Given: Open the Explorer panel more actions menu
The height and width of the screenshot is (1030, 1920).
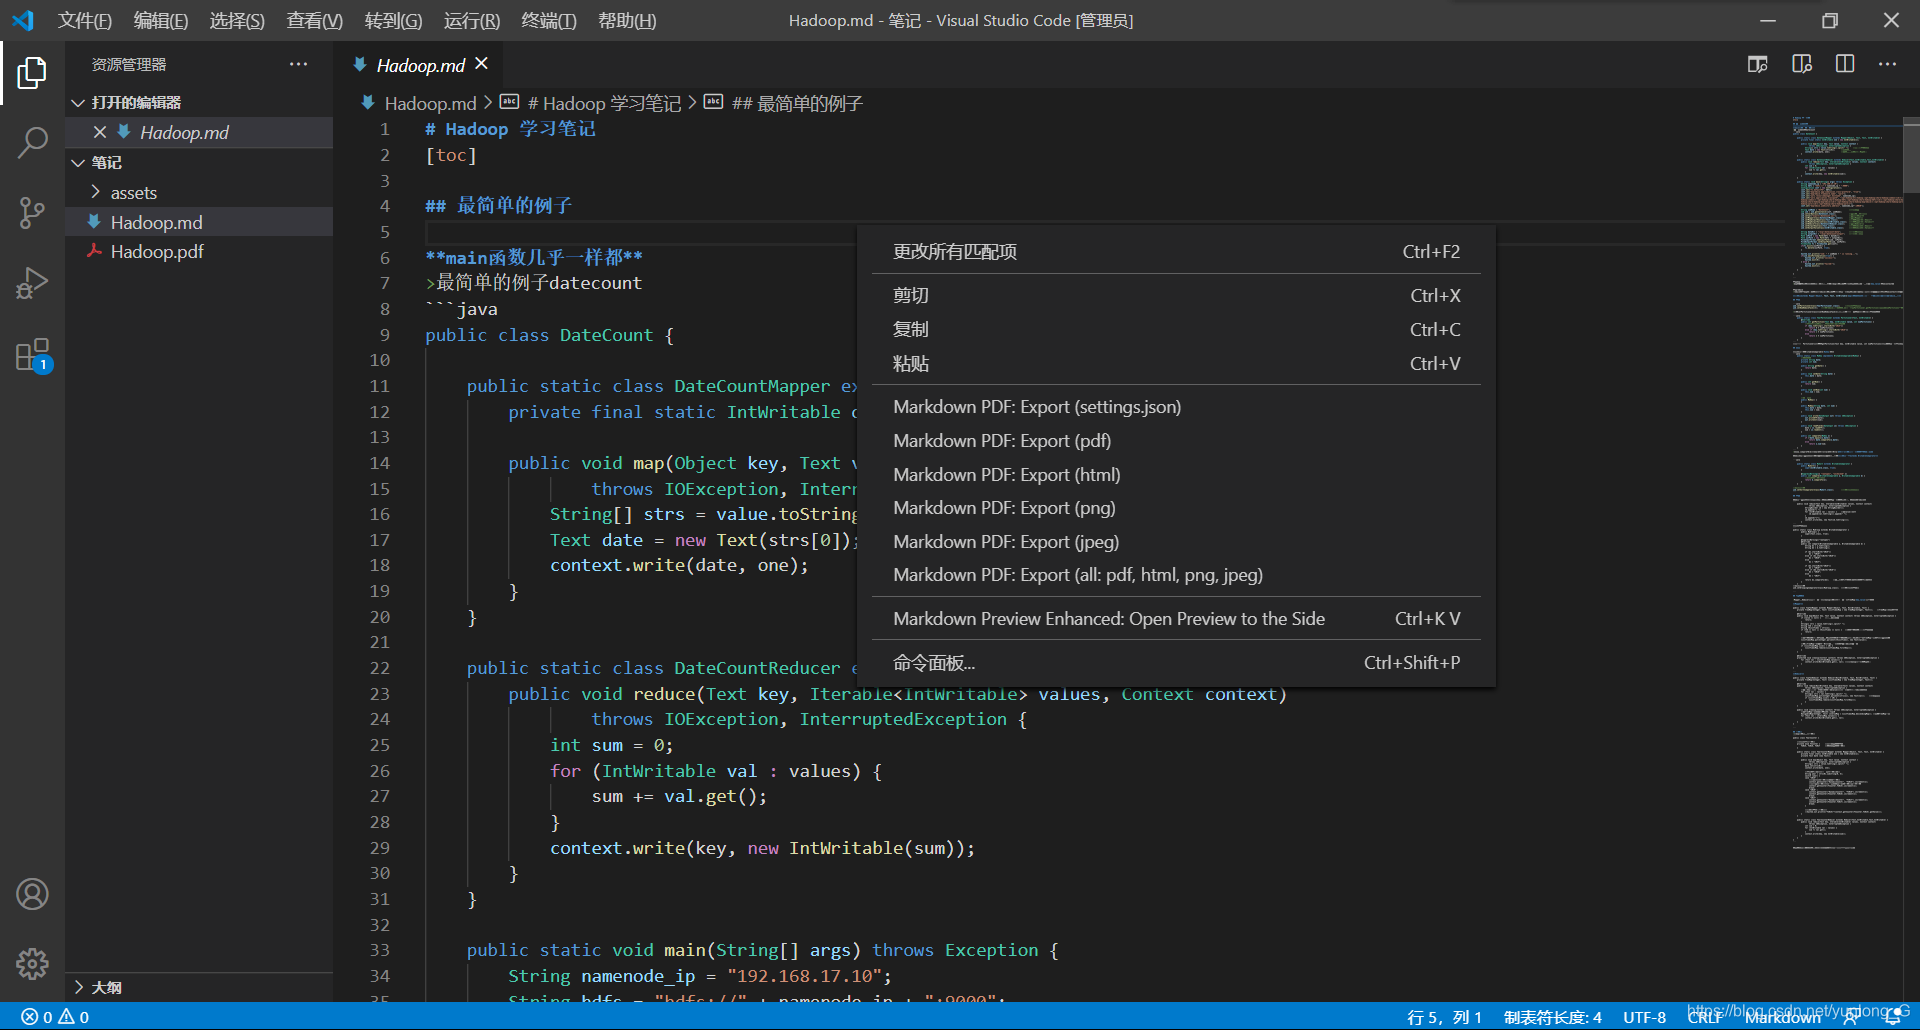Looking at the screenshot, I should tap(299, 64).
